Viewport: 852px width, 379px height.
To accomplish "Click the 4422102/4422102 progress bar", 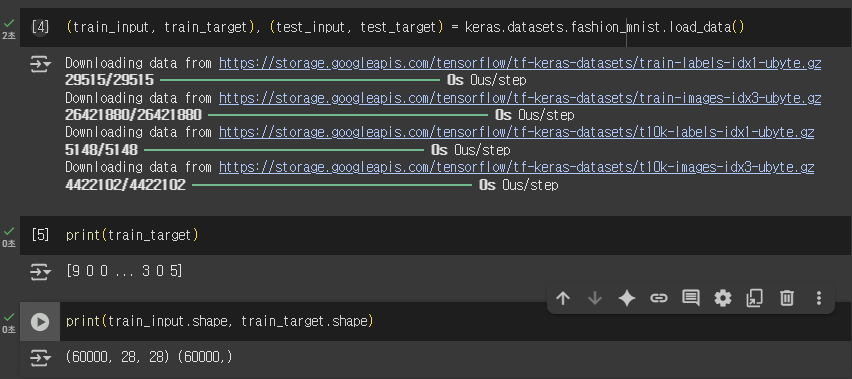I will (332, 185).
